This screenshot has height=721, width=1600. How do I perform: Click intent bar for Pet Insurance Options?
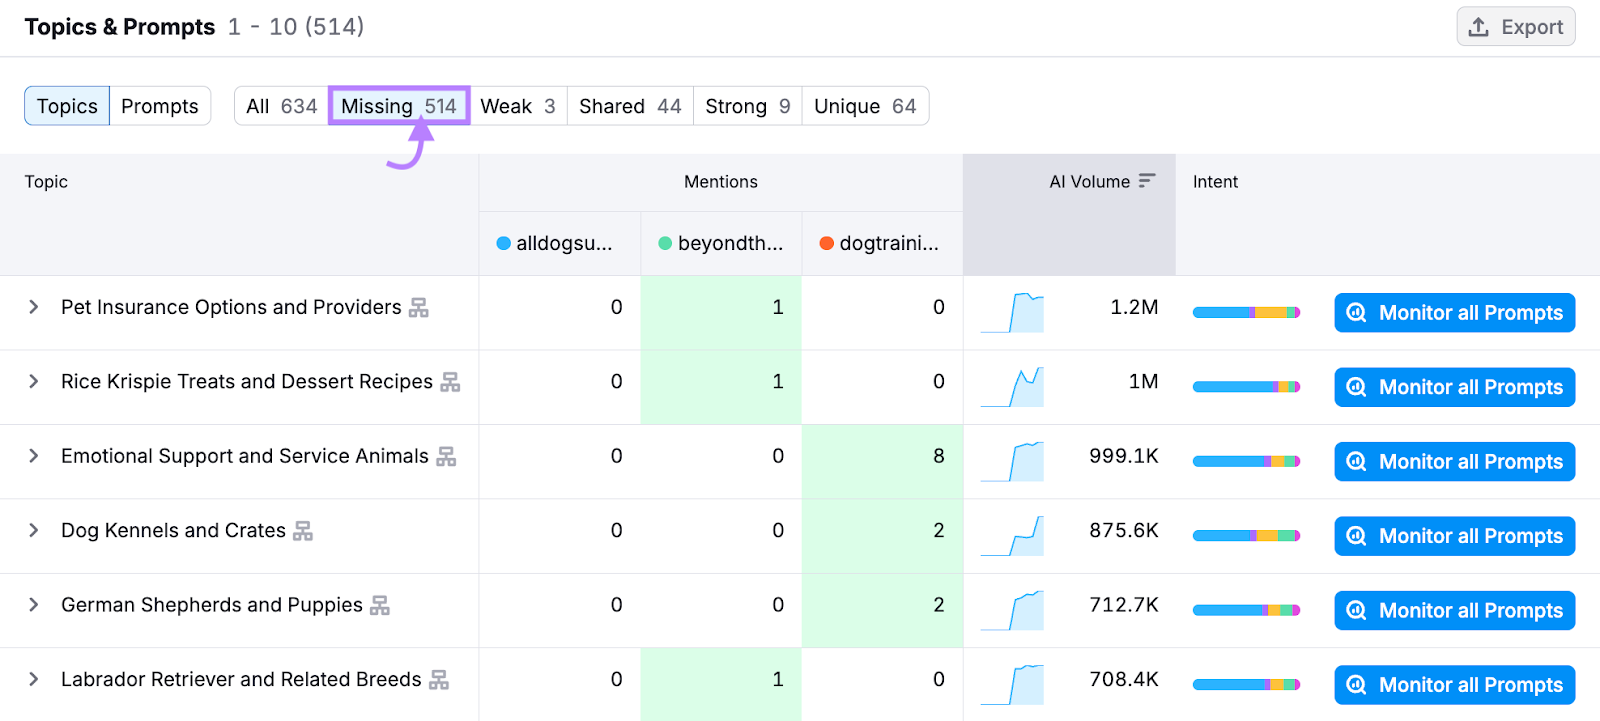1246,313
